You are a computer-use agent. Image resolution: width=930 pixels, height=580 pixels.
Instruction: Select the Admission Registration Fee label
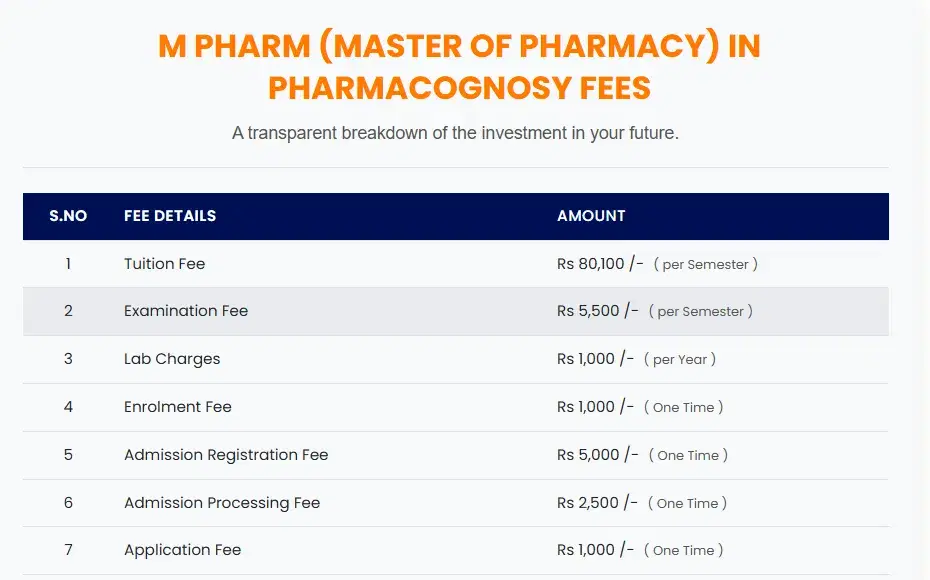point(226,455)
